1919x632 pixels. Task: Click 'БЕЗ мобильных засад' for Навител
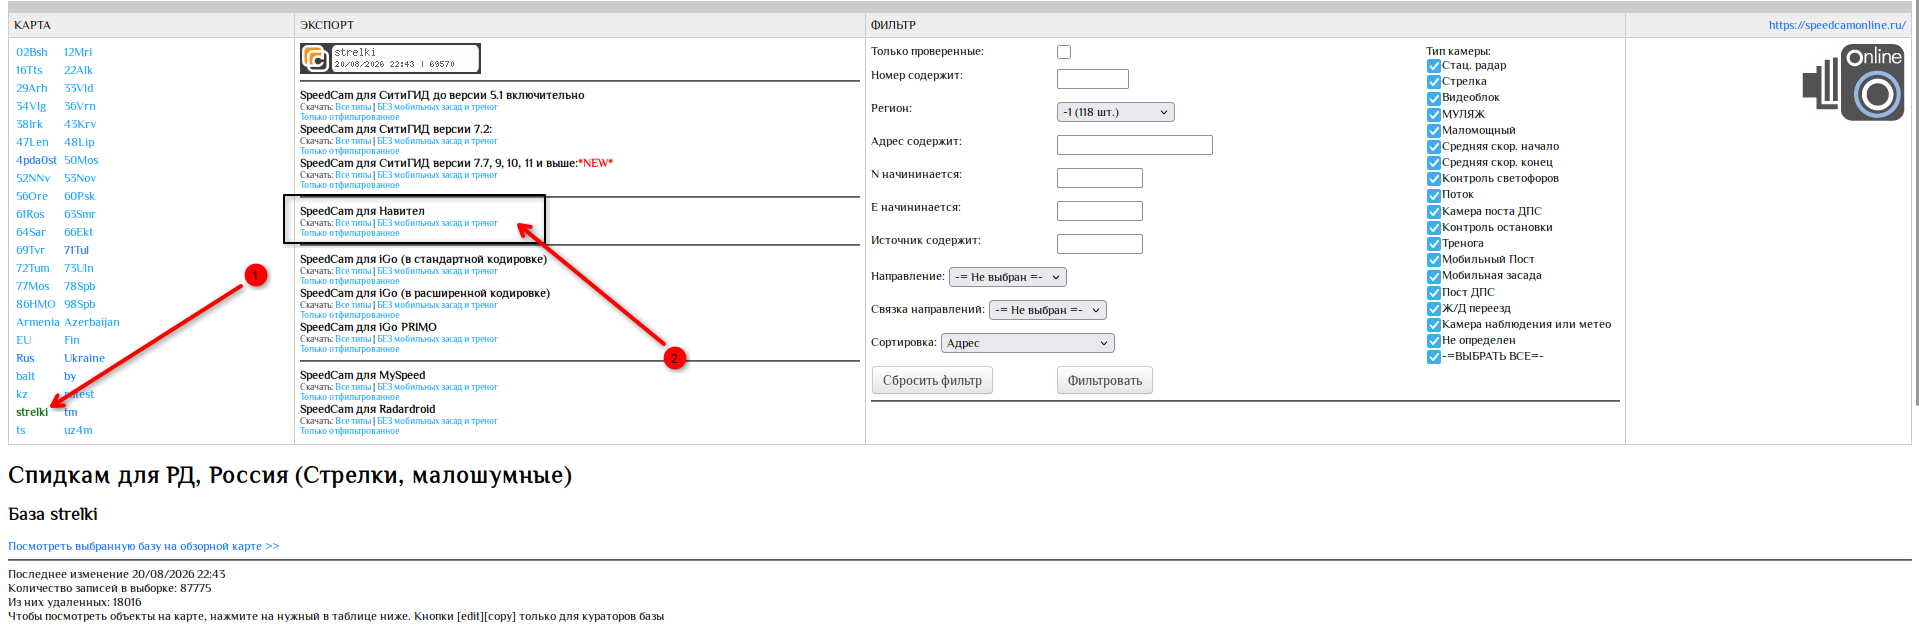click(437, 223)
